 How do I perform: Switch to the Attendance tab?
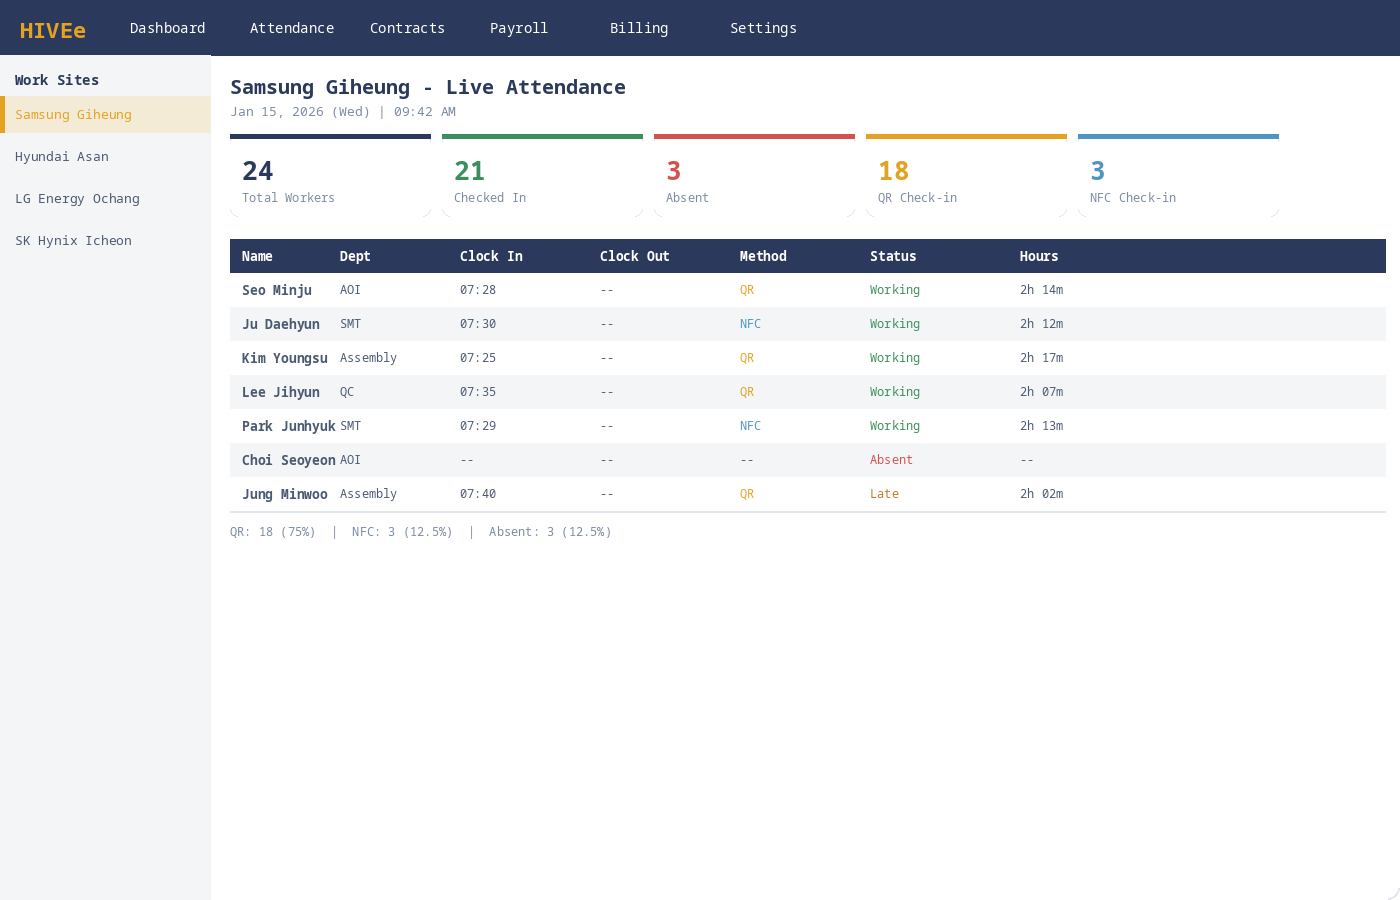[x=291, y=28]
